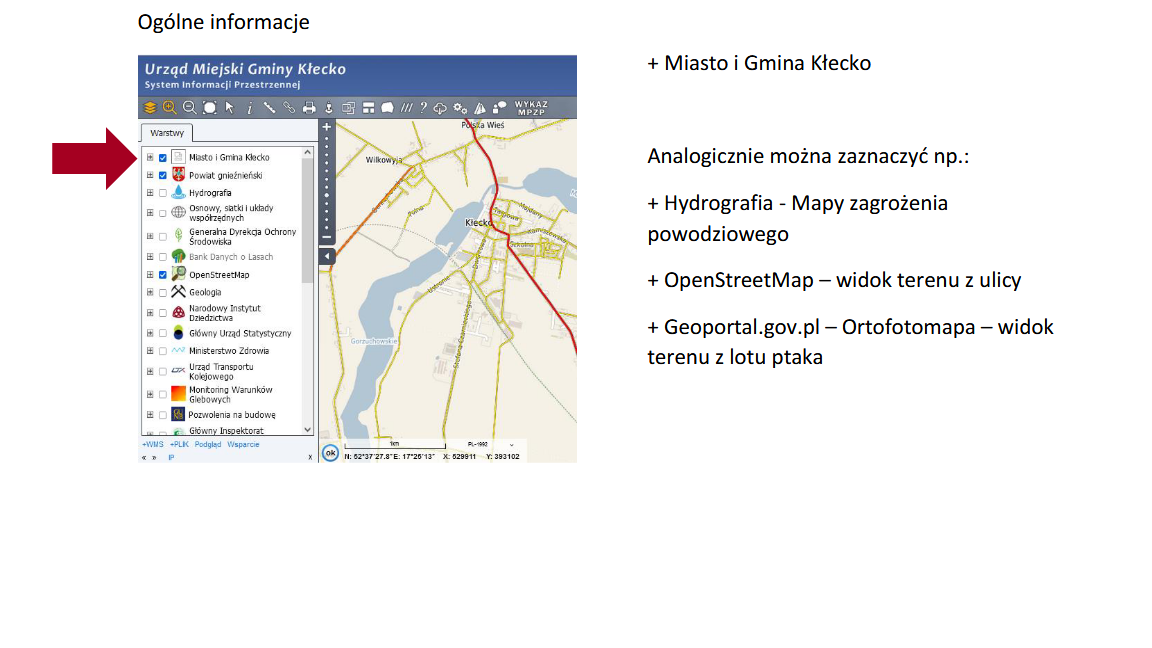
Task: Click the warning triangles icon
Action: 480,108
